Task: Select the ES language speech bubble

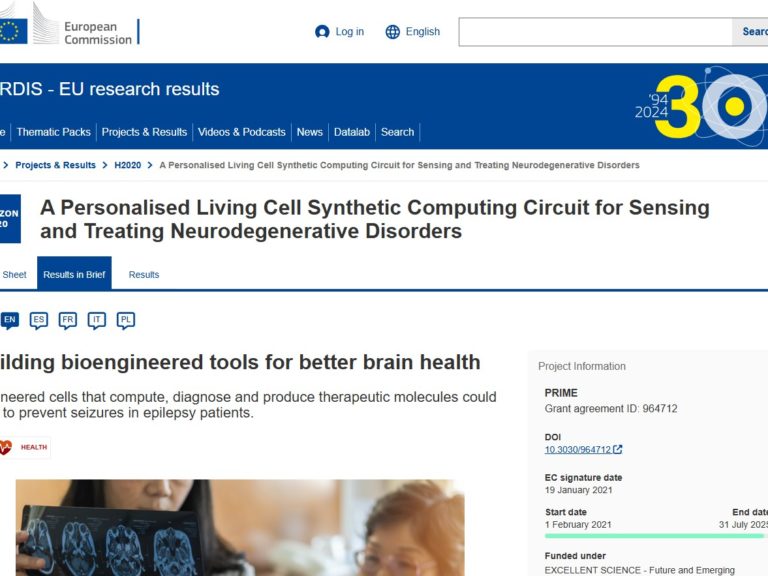Action: (39, 320)
